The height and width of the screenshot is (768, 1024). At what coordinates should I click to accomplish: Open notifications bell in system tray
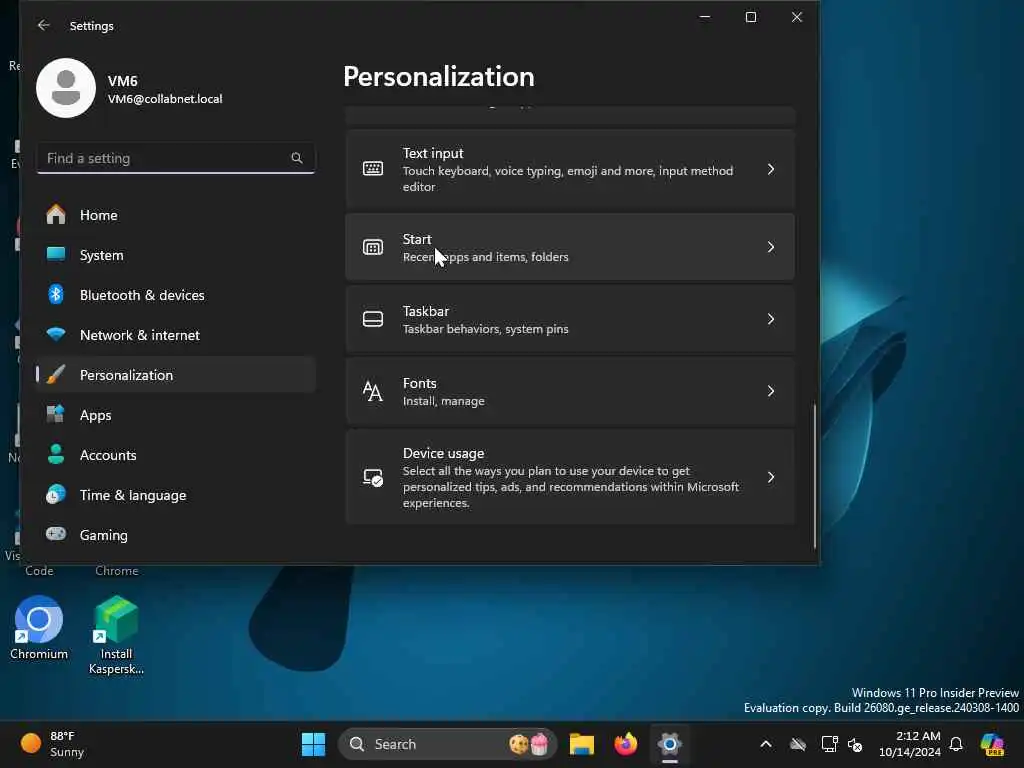pos(956,744)
